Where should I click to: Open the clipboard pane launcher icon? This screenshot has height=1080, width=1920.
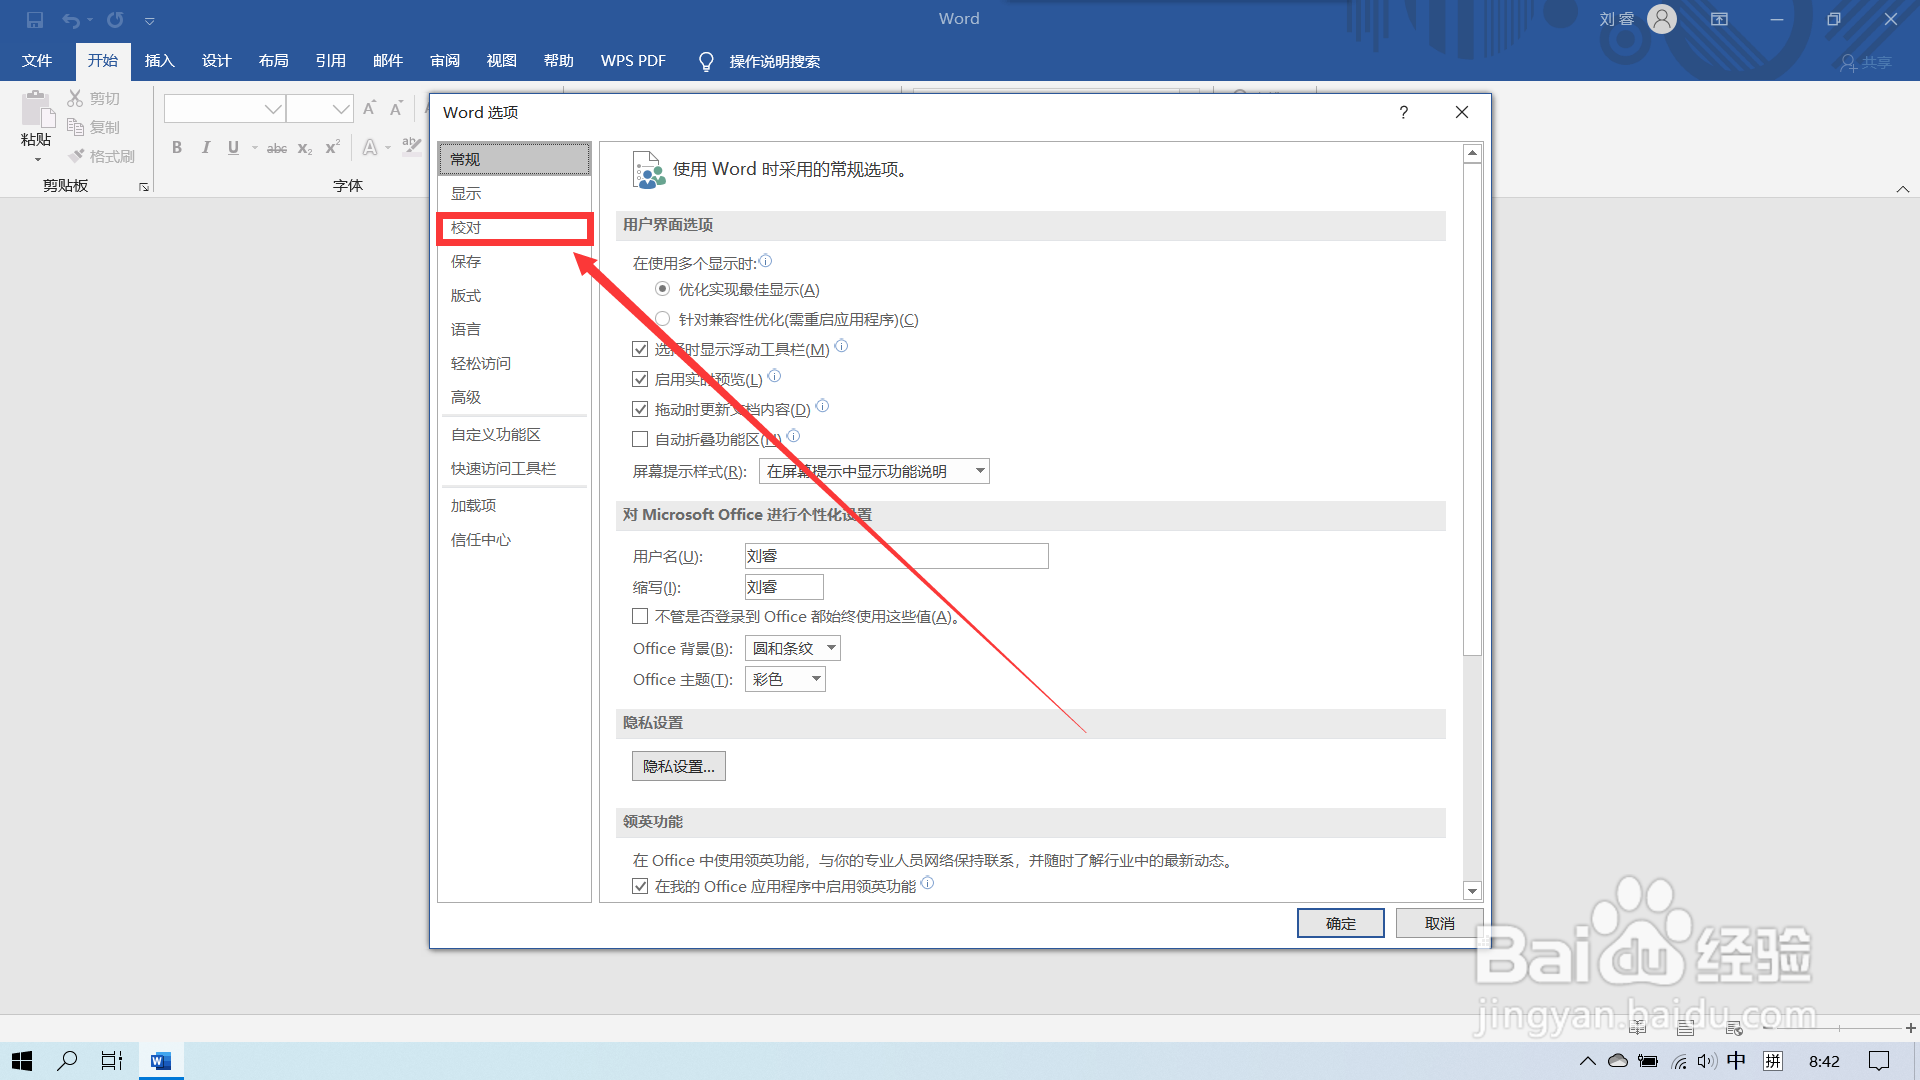[144, 187]
